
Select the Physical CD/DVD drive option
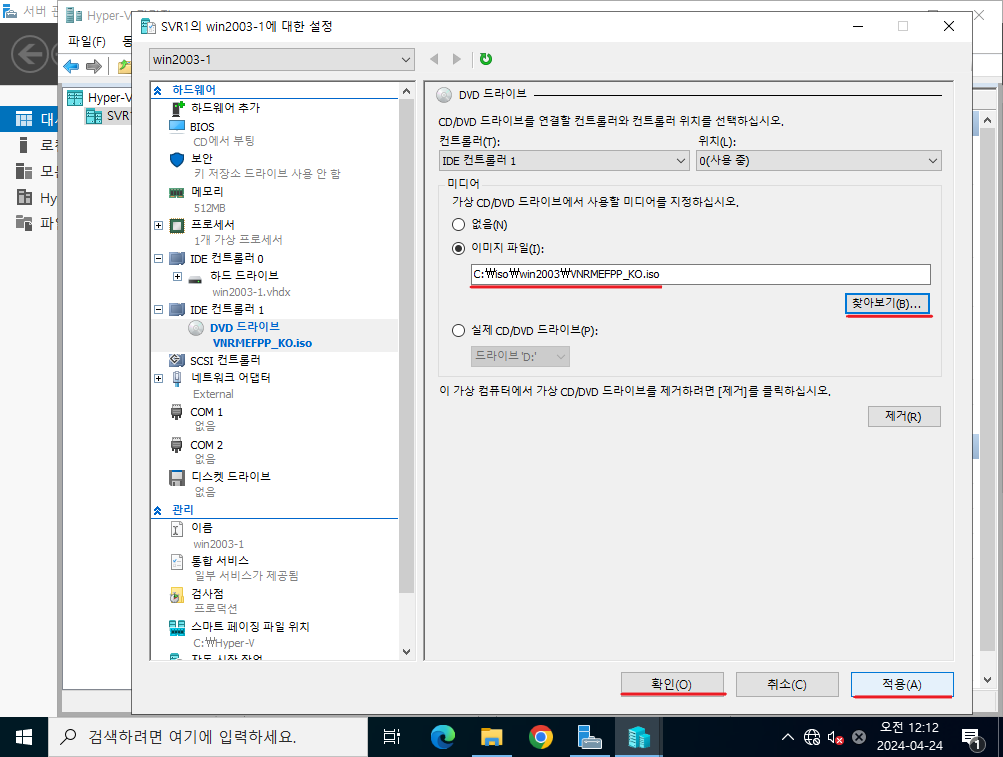458,331
